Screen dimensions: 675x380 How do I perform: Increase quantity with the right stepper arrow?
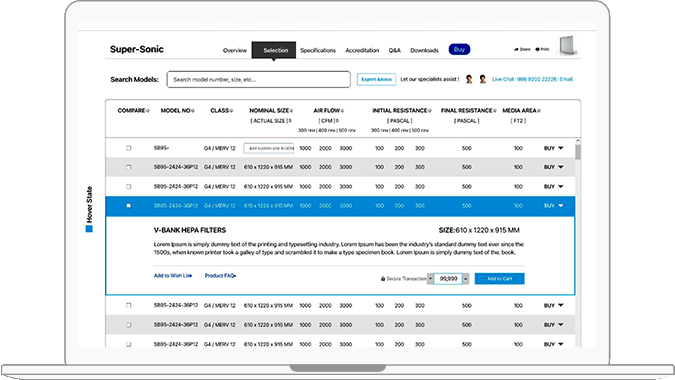pyautogui.click(x=465, y=279)
